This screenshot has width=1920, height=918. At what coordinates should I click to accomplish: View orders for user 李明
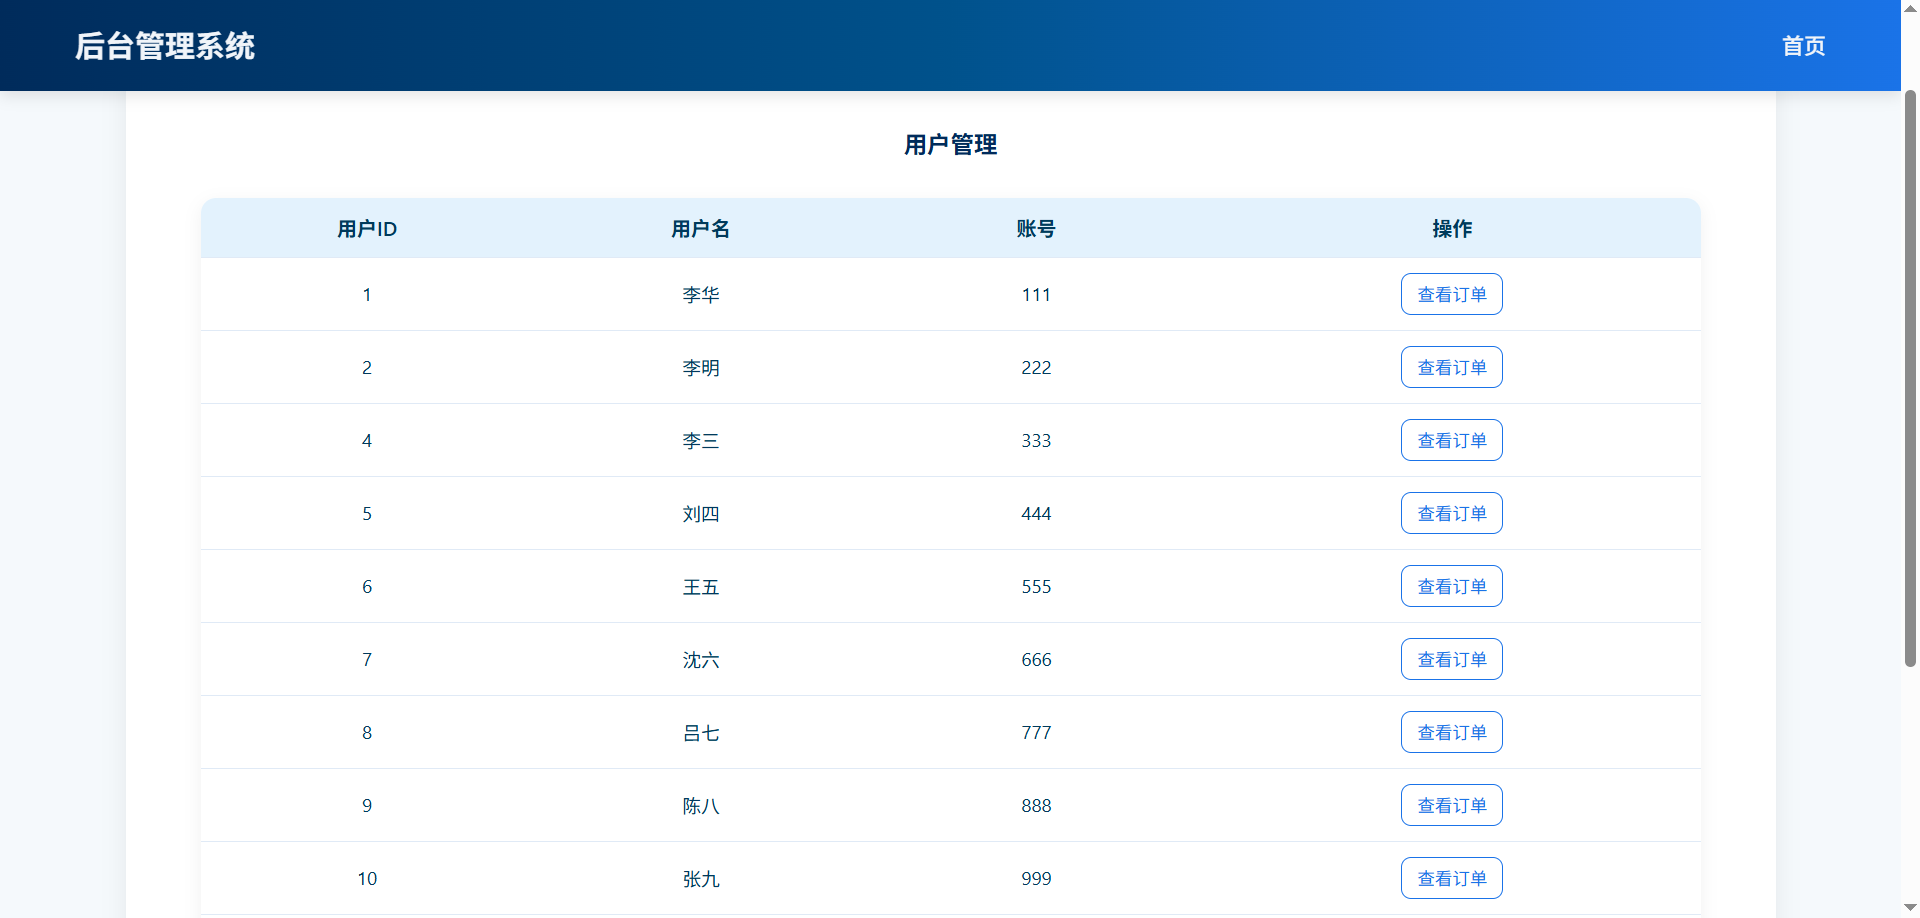(1451, 367)
